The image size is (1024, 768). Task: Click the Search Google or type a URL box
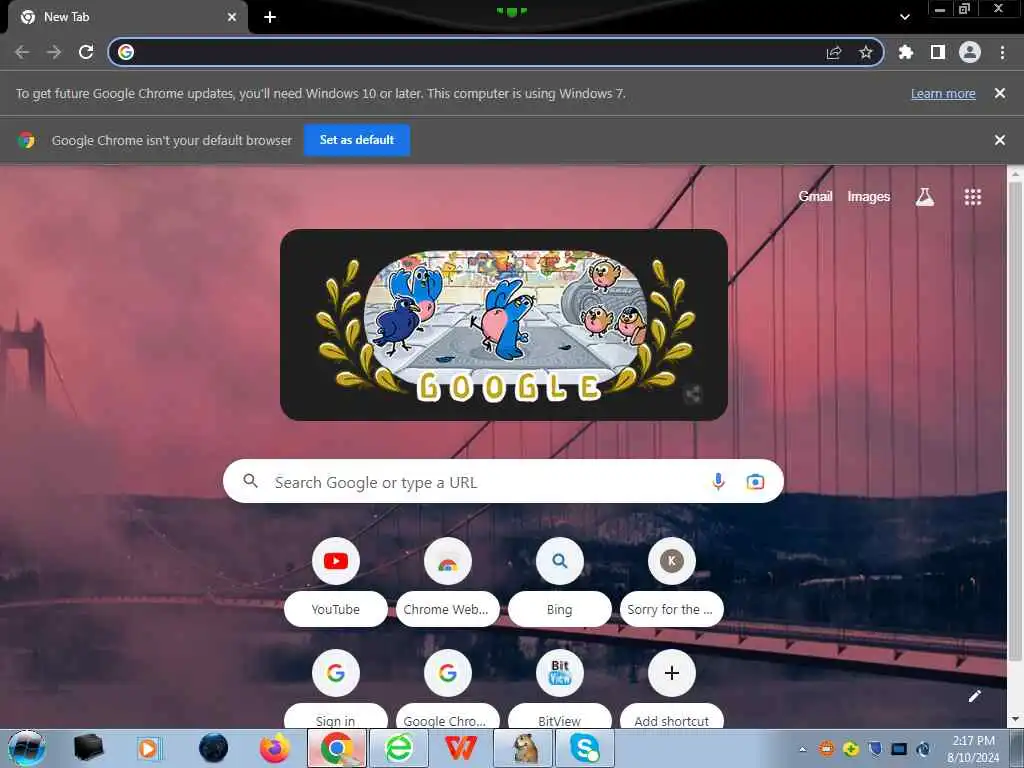tap(503, 481)
